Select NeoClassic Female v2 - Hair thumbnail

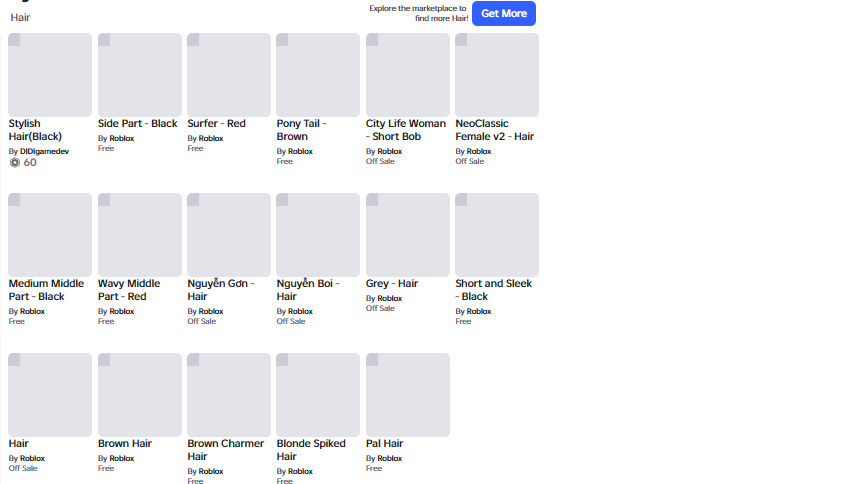(x=497, y=75)
